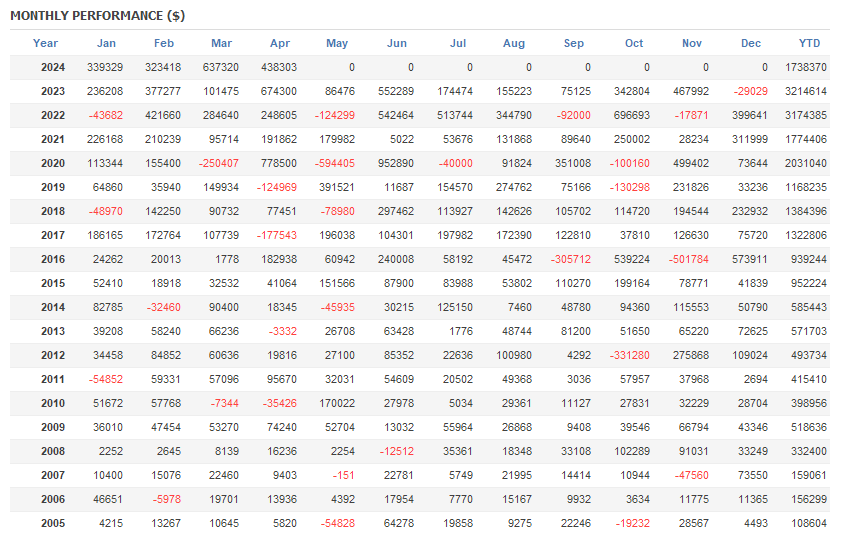This screenshot has width=846, height=540.
Task: Select the 2008 year row label
Action: [x=53, y=450]
